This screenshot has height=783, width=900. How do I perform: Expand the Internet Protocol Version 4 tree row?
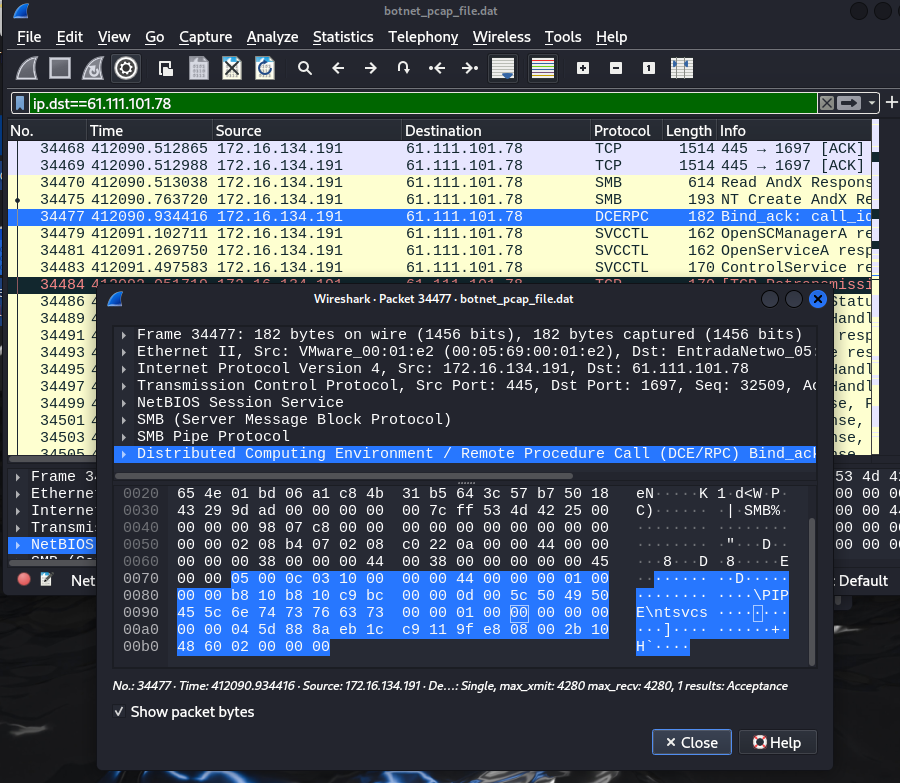click(x=124, y=368)
